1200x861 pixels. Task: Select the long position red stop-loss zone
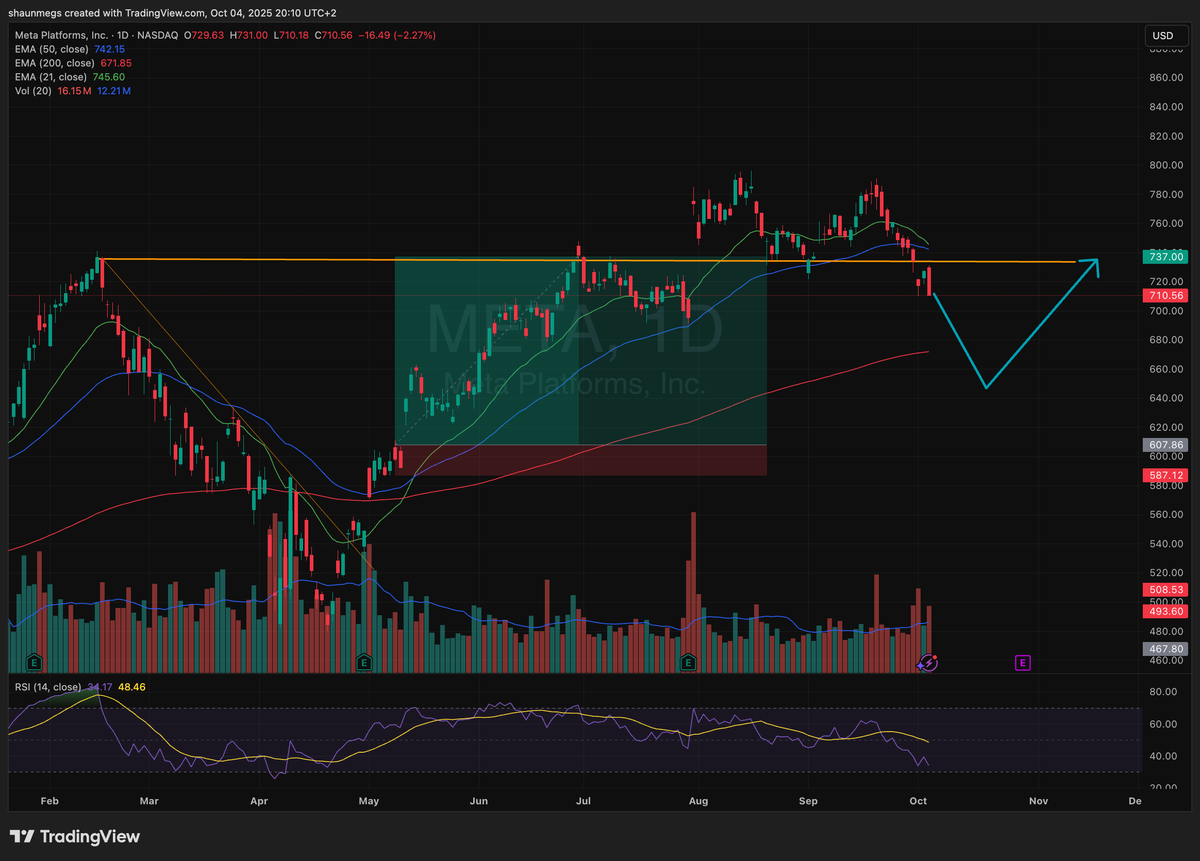click(581, 460)
